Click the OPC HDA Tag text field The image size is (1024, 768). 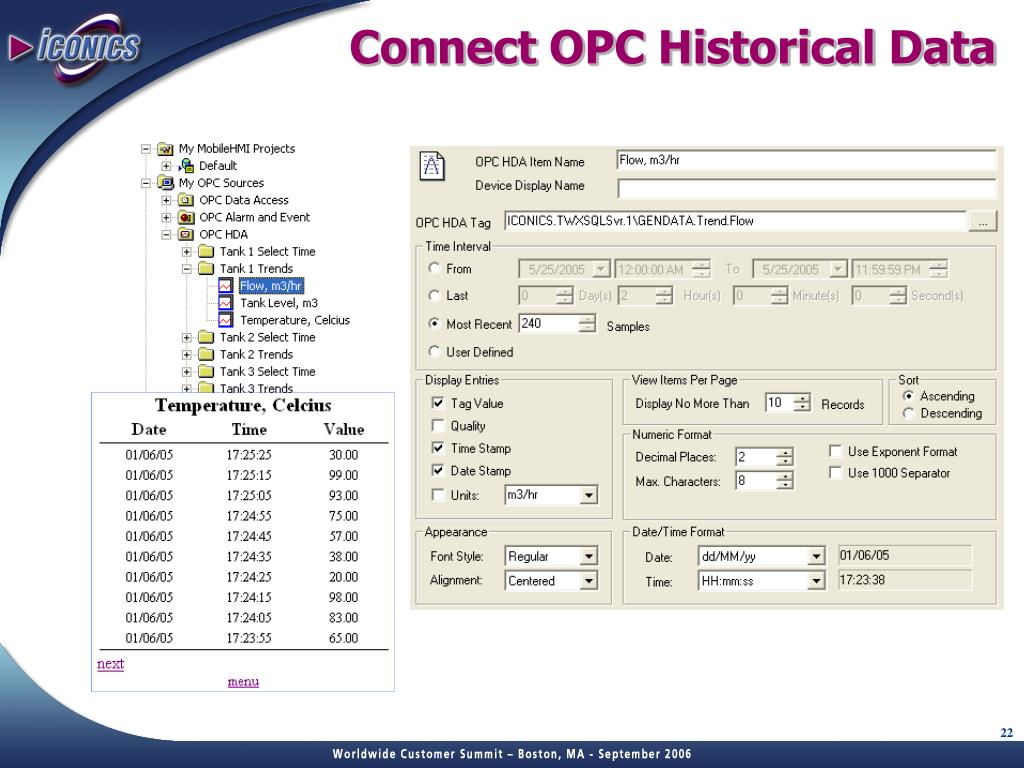(735, 221)
